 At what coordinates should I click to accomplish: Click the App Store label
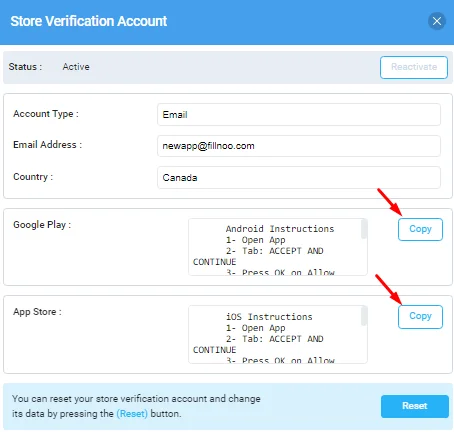[37, 312]
